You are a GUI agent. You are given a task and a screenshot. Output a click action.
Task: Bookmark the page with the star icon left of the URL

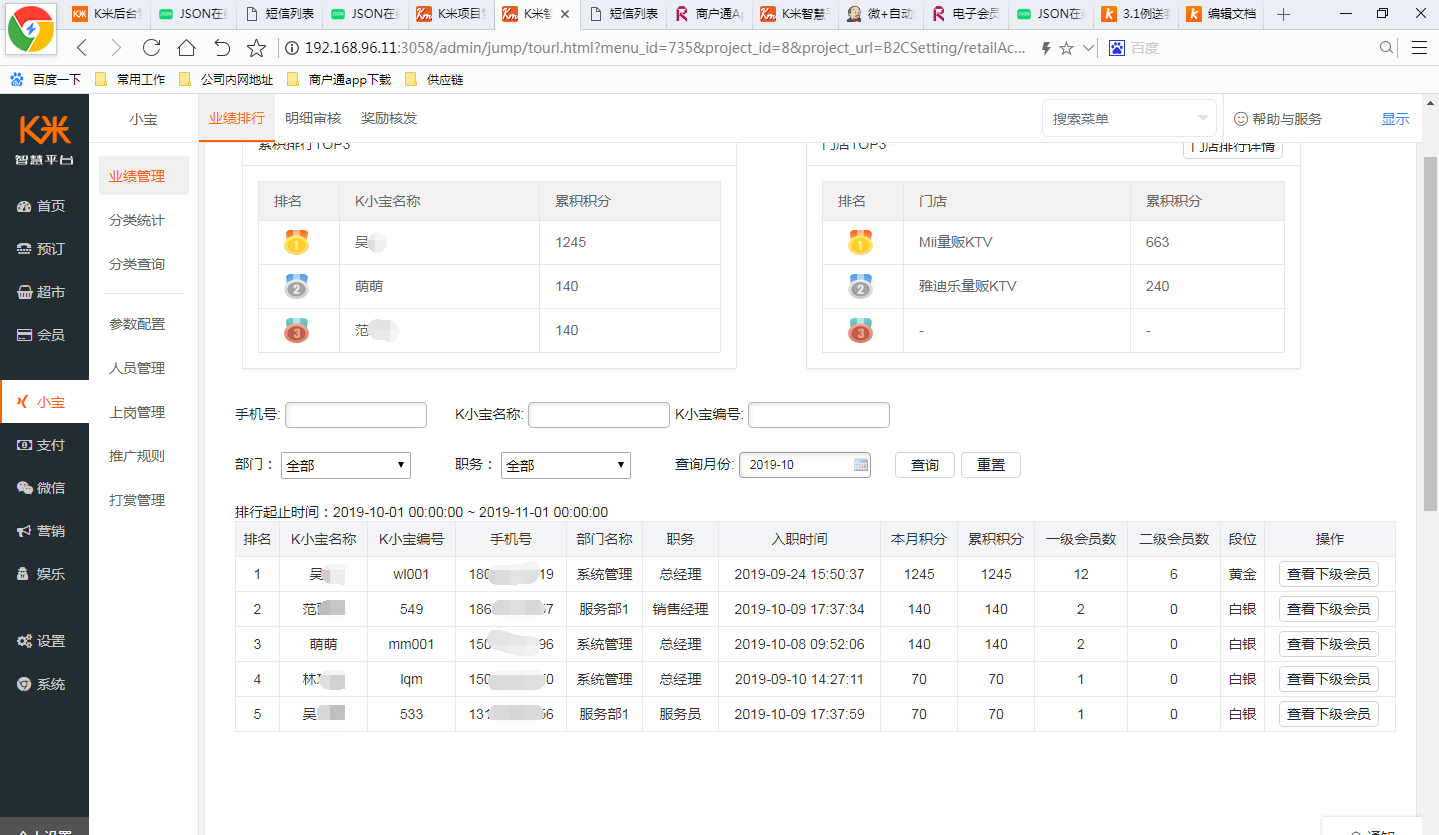256,48
